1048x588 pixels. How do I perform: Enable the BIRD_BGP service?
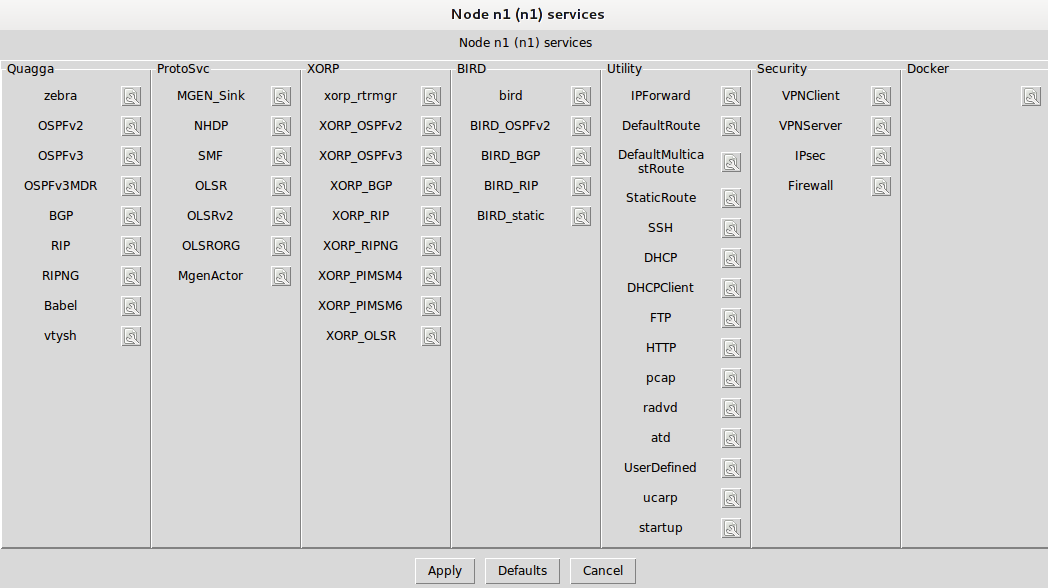(x=511, y=156)
